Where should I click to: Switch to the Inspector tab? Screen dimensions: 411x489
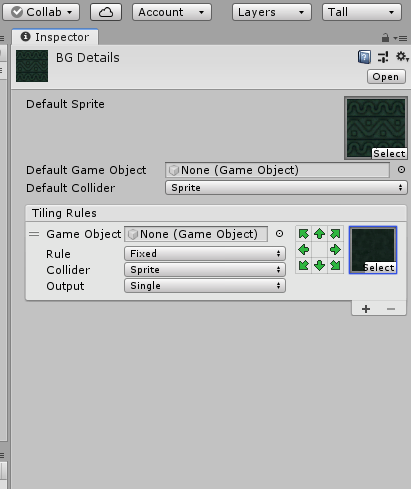click(55, 37)
